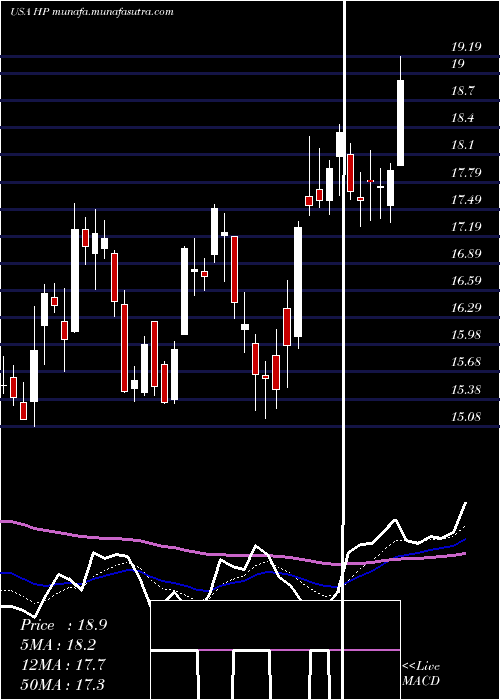This screenshot has height=700, width=500.
Task: Click the 19.19 price axis label
Action: tap(466, 46)
